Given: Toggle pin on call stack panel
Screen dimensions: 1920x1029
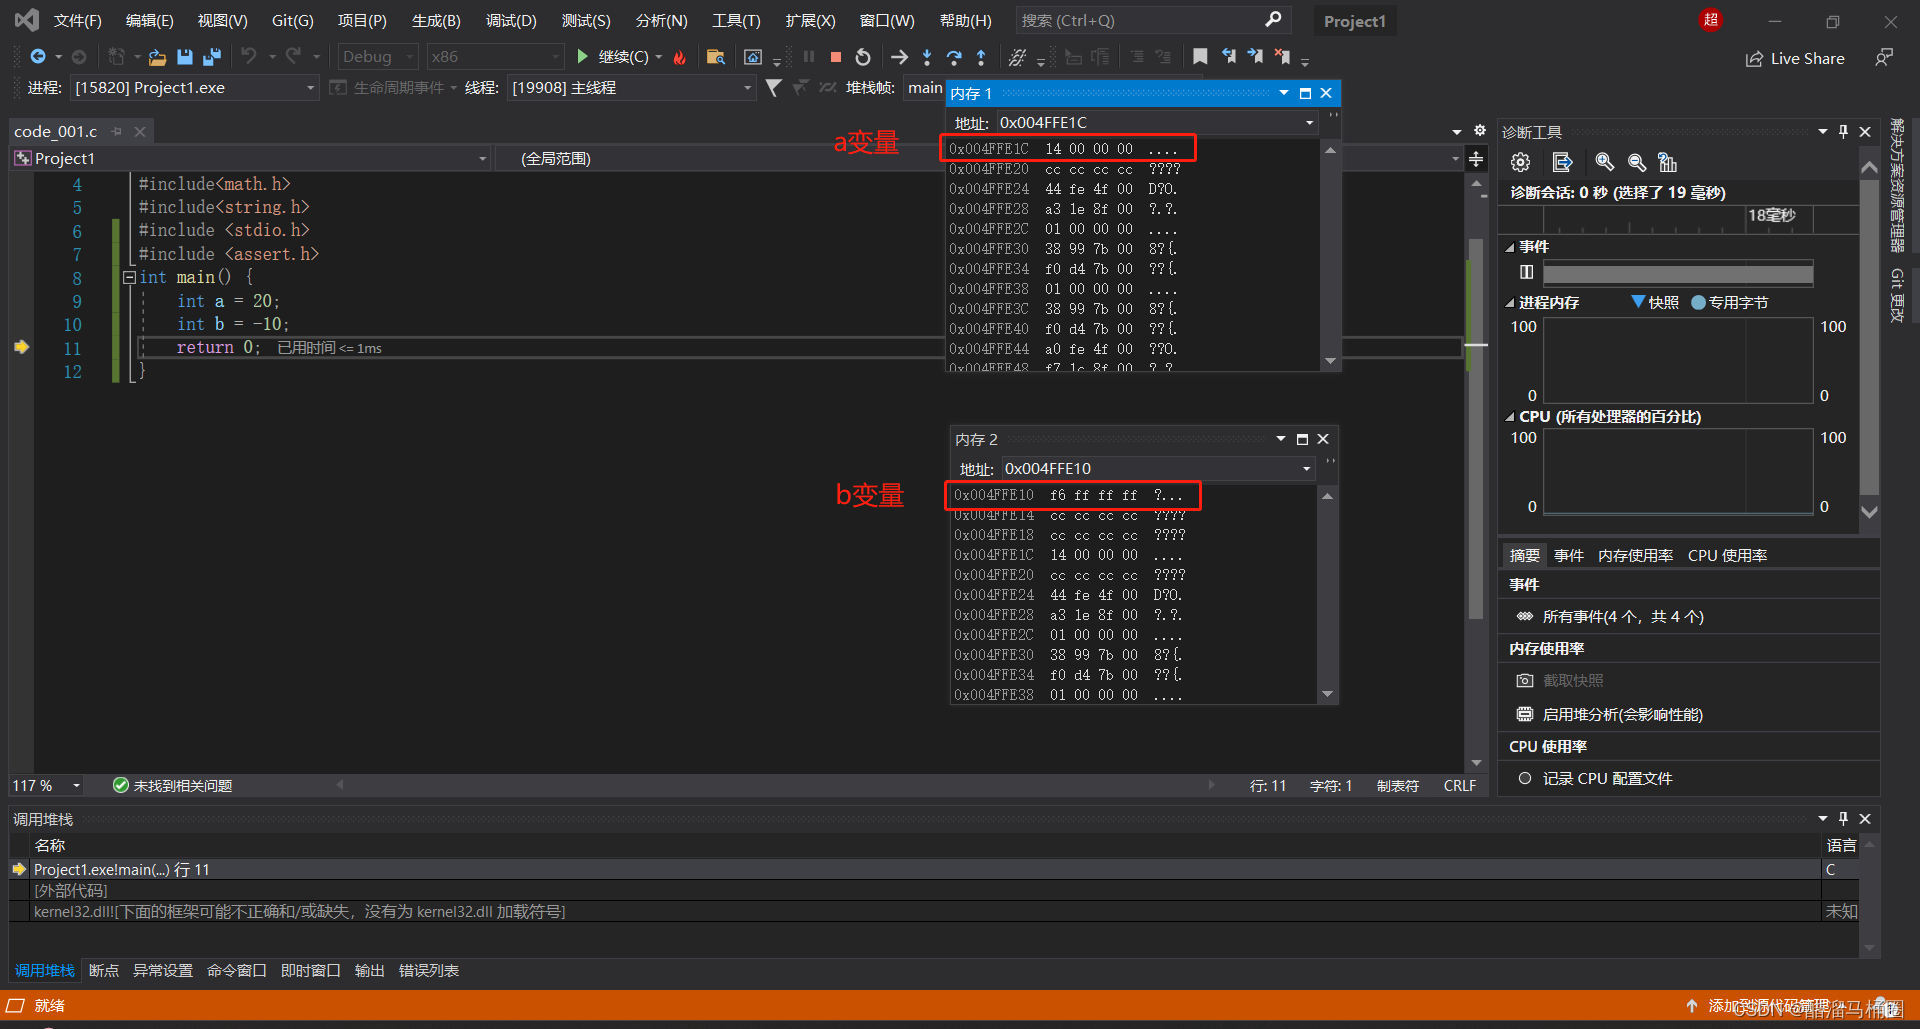Looking at the screenshot, I should coord(1843,819).
